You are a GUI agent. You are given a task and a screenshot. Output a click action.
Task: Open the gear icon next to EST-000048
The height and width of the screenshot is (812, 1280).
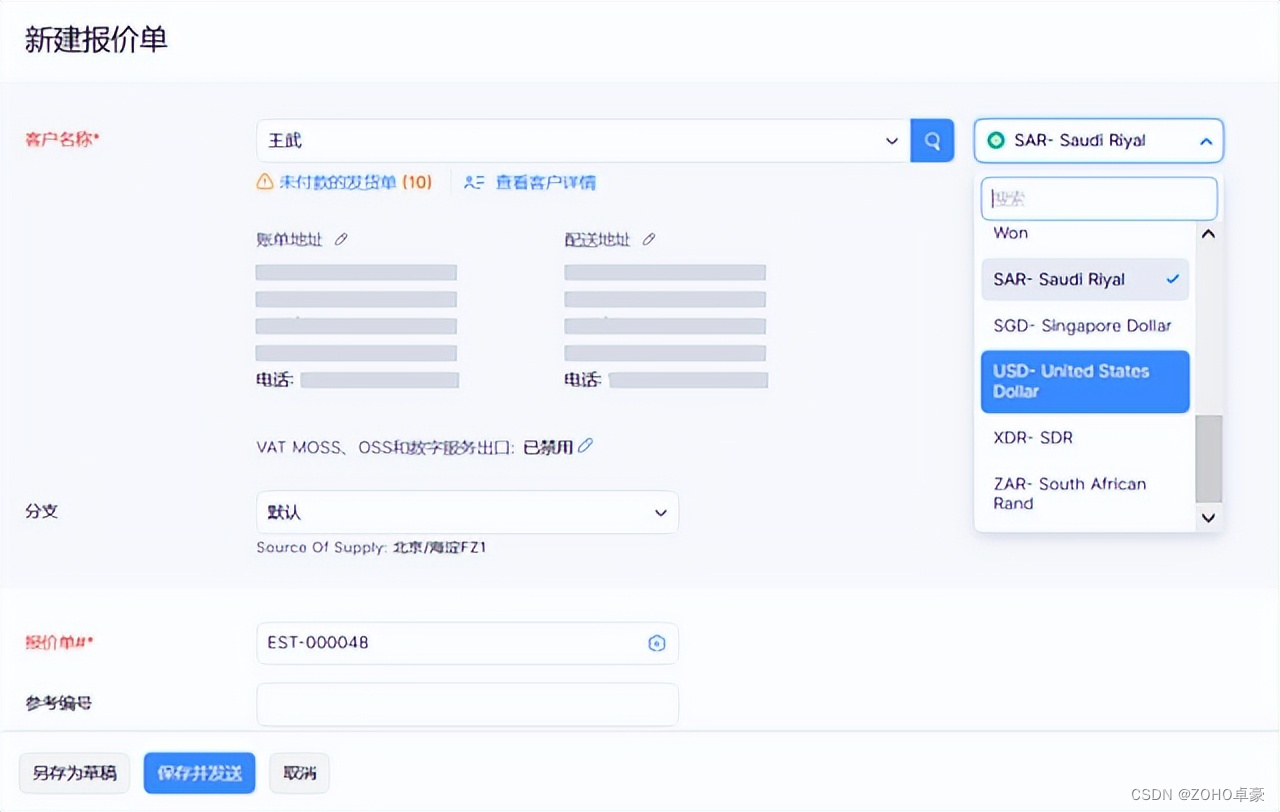(656, 643)
